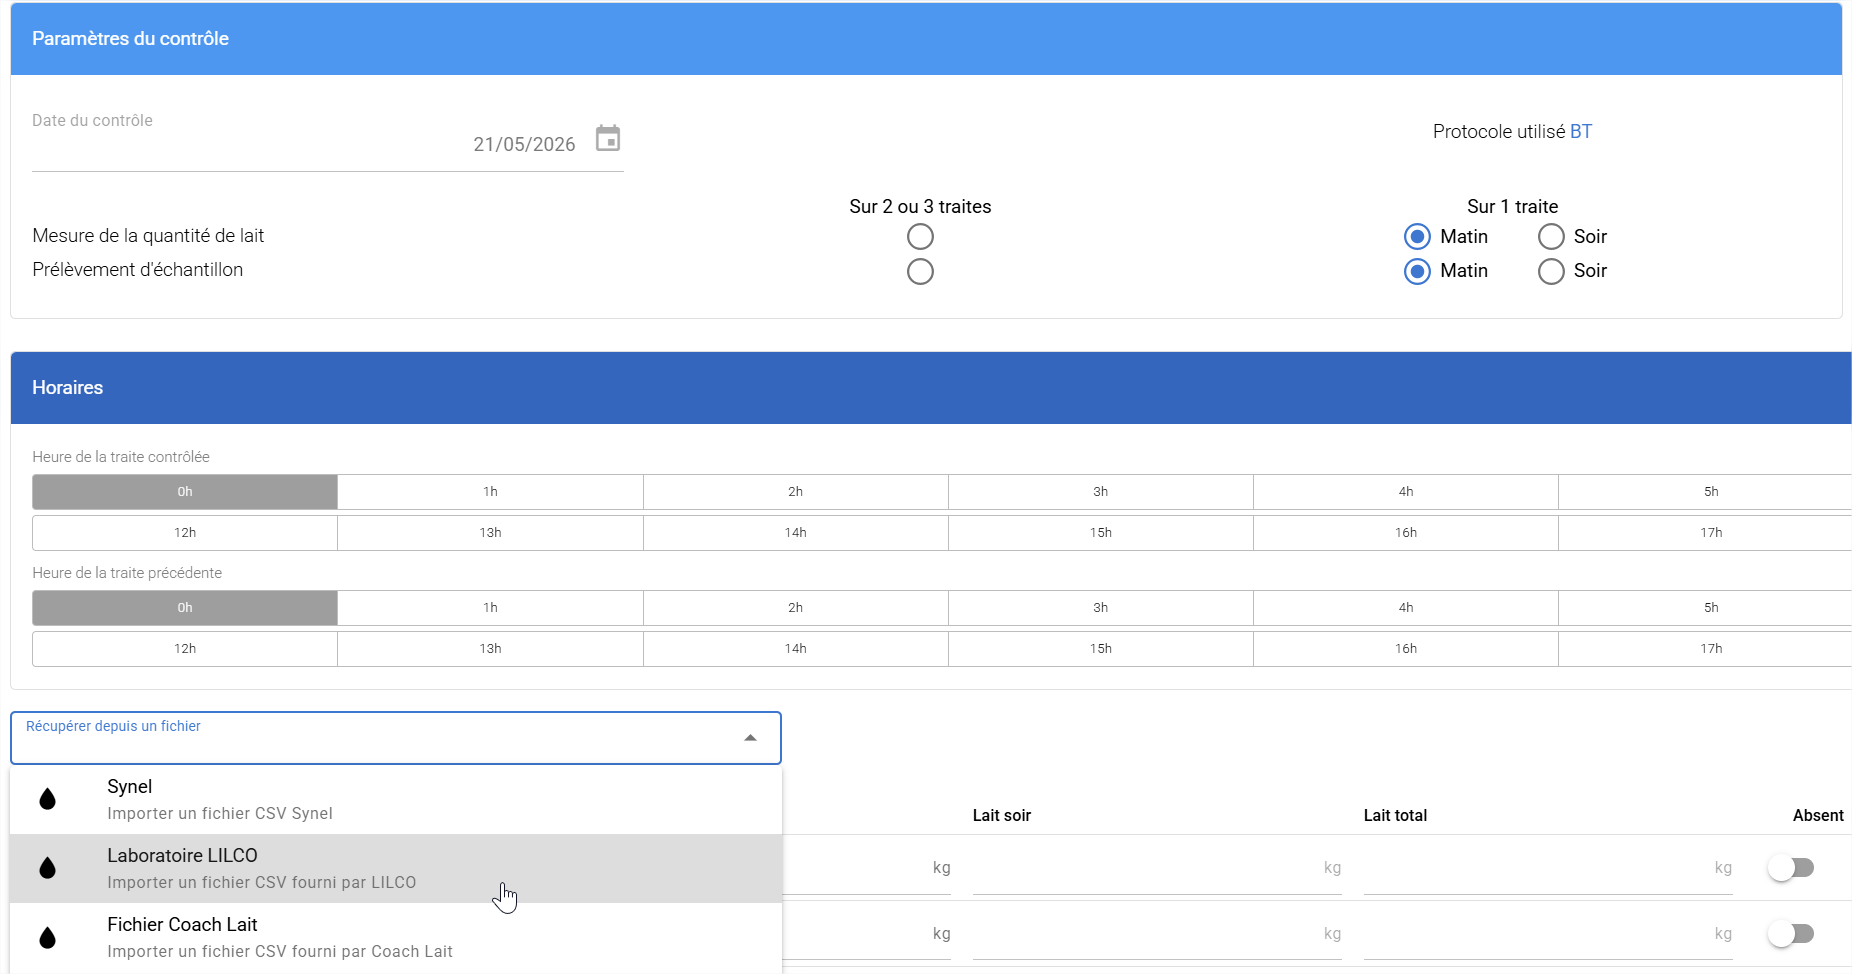This screenshot has width=1852, height=974.
Task: Select 2h for traite précédente
Action: 796,608
